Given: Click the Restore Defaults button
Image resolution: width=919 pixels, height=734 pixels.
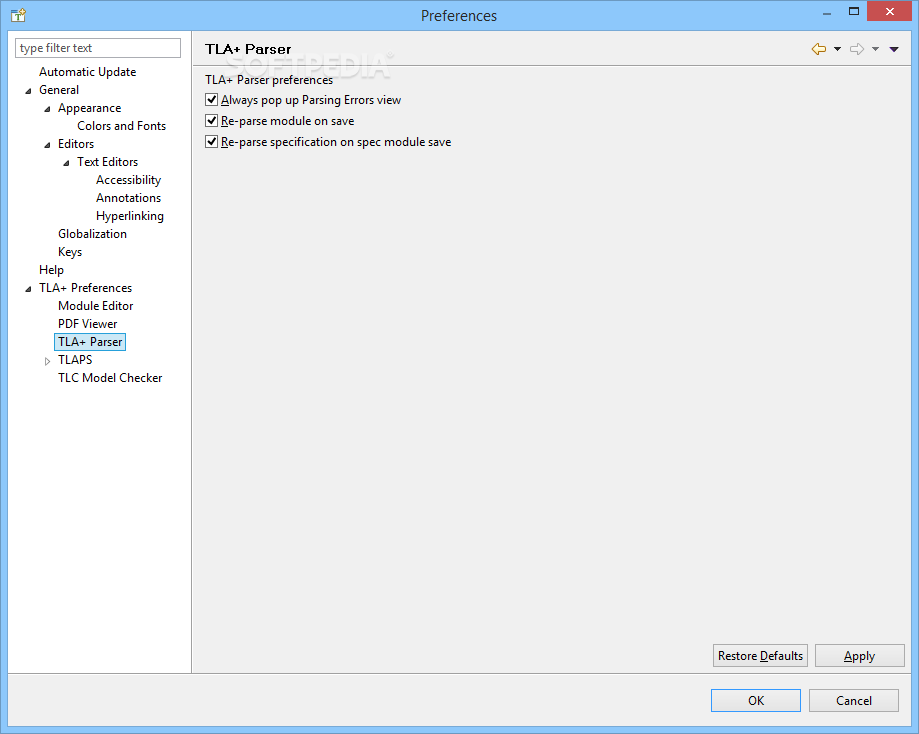Looking at the screenshot, I should click(760, 656).
